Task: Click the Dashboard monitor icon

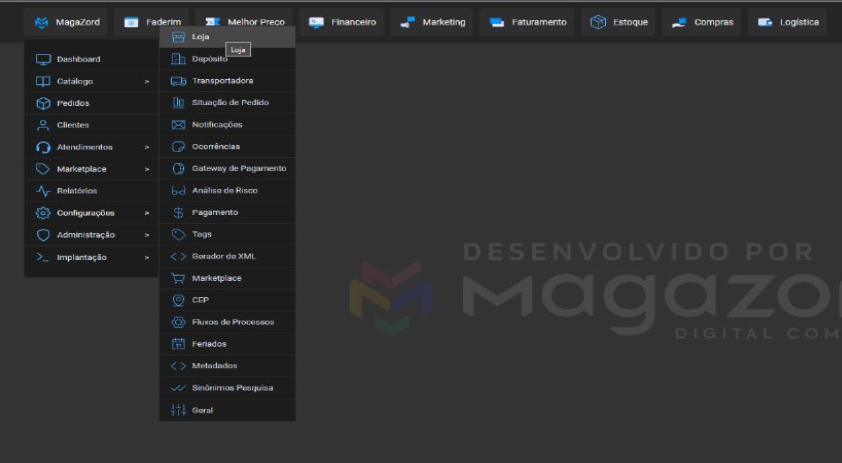Action: (43, 59)
